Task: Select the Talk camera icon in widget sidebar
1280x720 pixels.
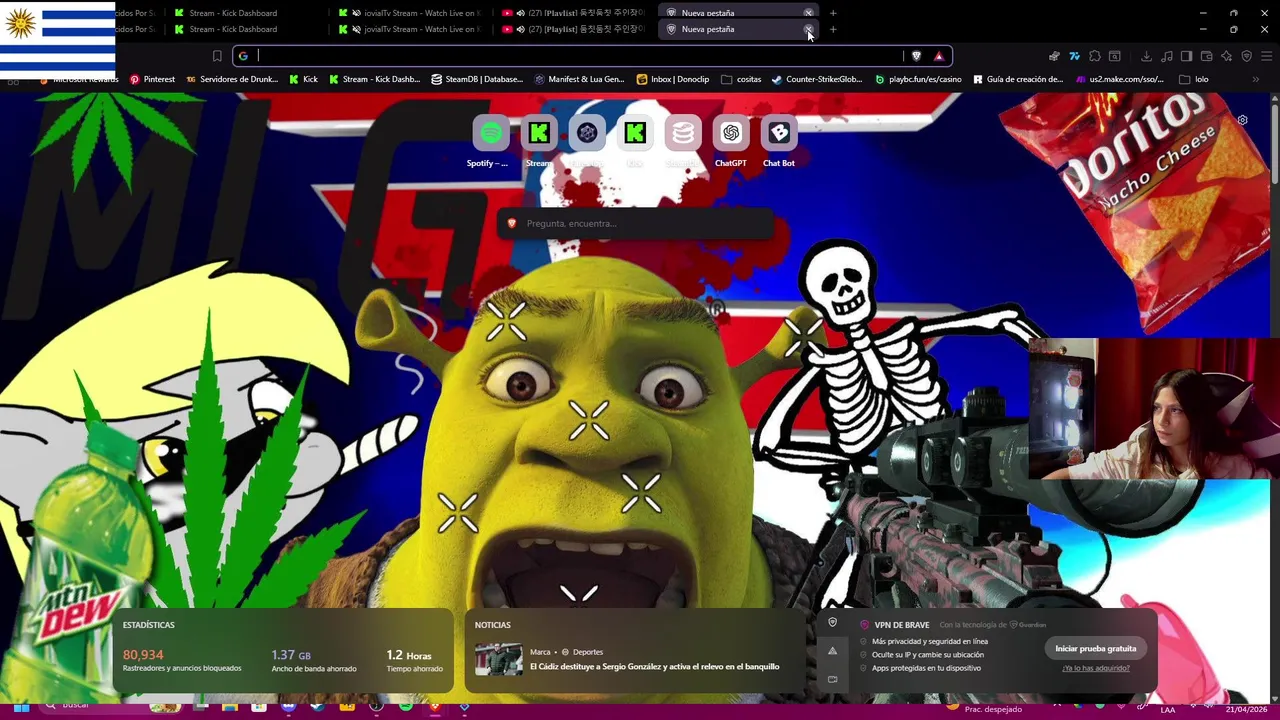Action: pyautogui.click(x=832, y=679)
